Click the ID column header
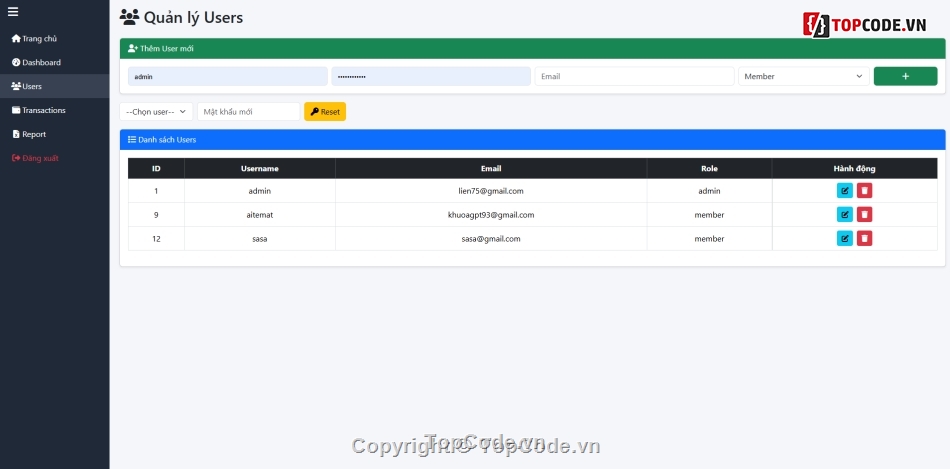 [156, 168]
